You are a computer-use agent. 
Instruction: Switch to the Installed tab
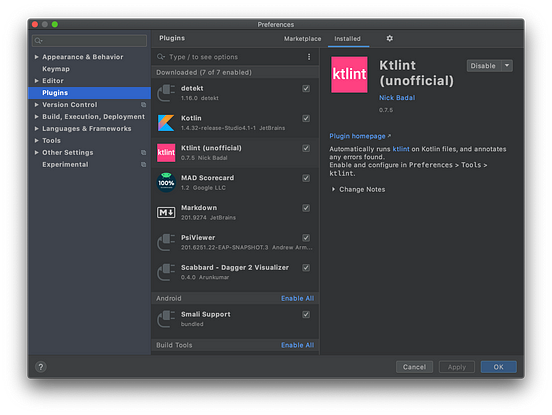[x=347, y=39]
